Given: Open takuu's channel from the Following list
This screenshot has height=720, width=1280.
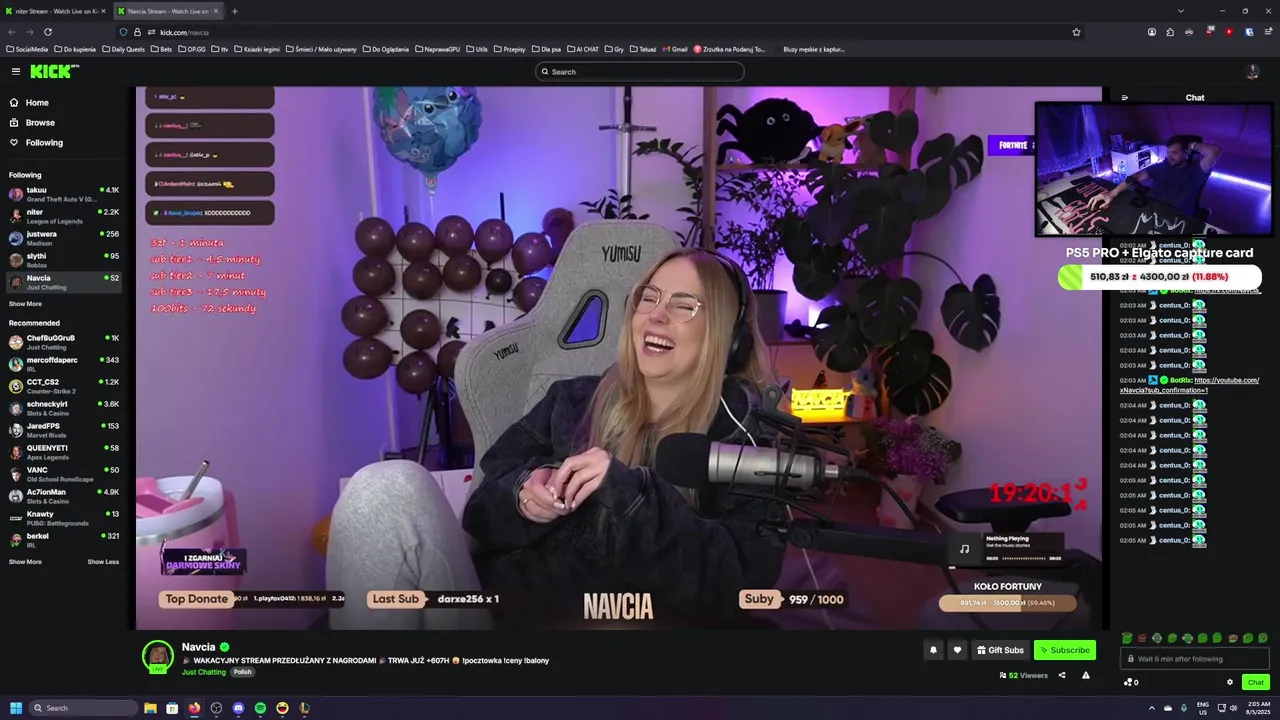Looking at the screenshot, I should pyautogui.click(x=63, y=194).
